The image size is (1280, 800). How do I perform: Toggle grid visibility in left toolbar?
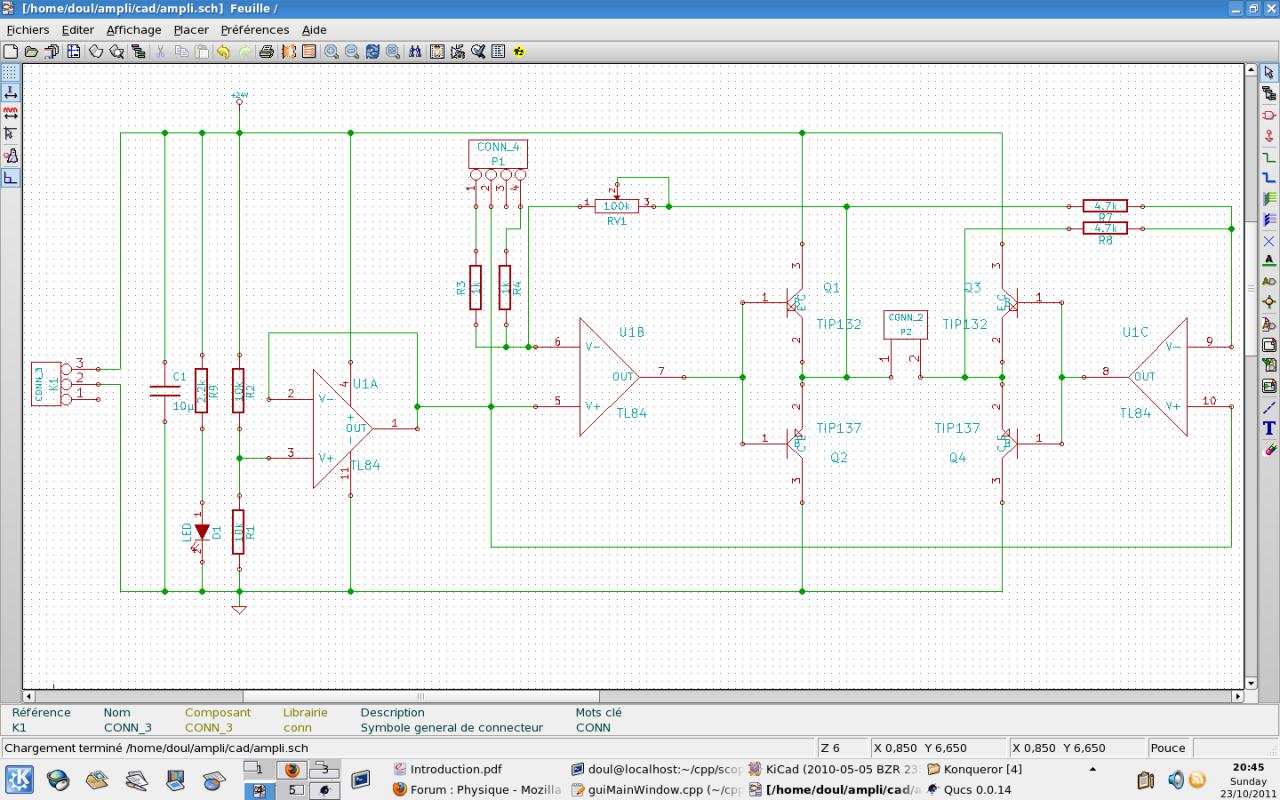coord(10,73)
